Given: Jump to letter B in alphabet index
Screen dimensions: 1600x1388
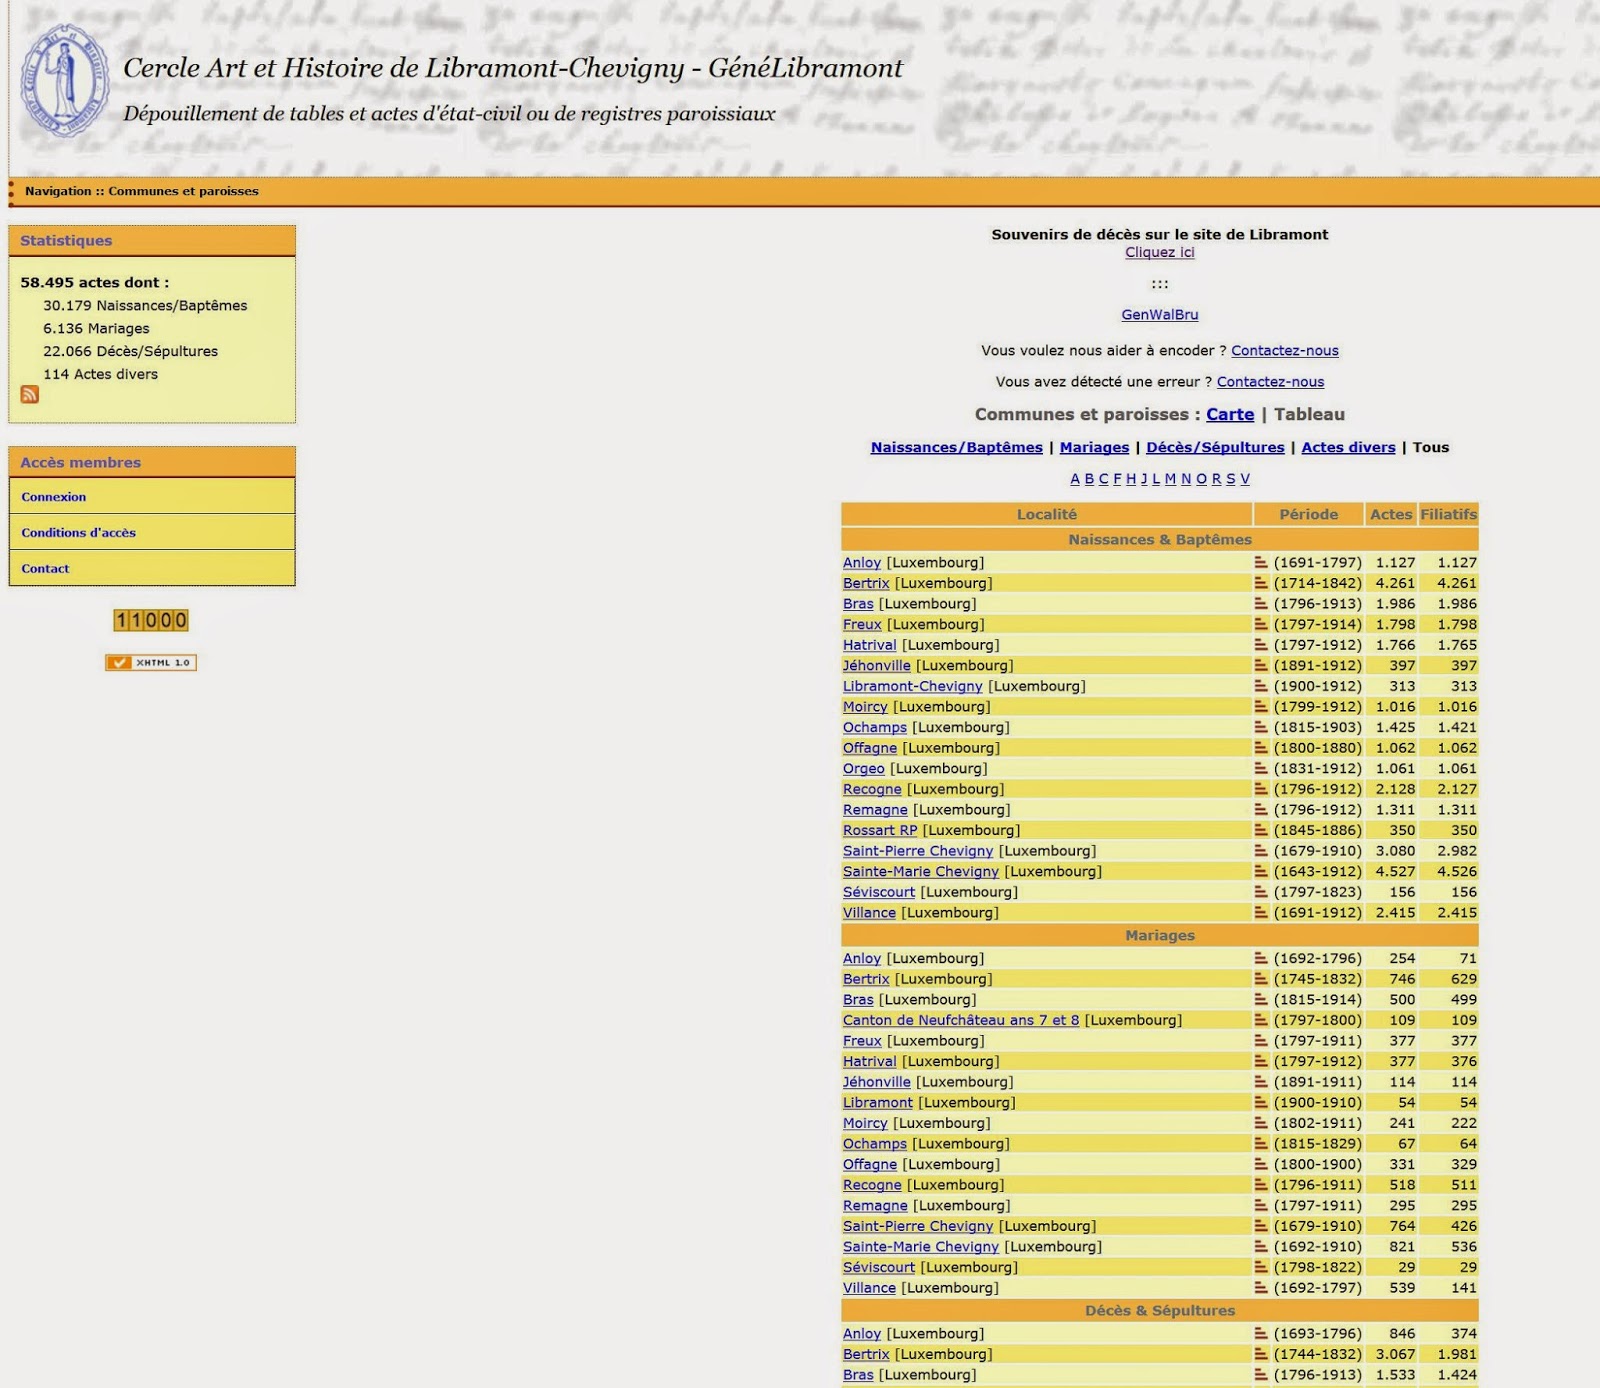Looking at the screenshot, I should pyautogui.click(x=1089, y=479).
